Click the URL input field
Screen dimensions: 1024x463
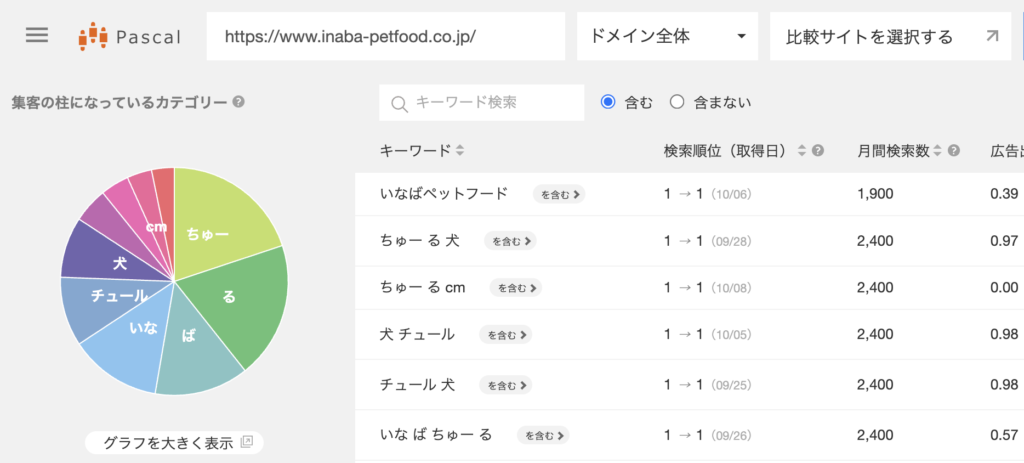386,36
